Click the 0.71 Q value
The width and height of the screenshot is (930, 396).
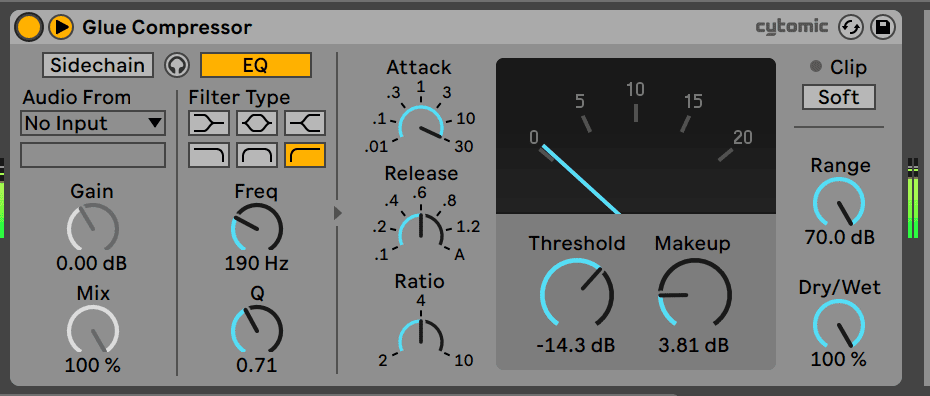[256, 365]
